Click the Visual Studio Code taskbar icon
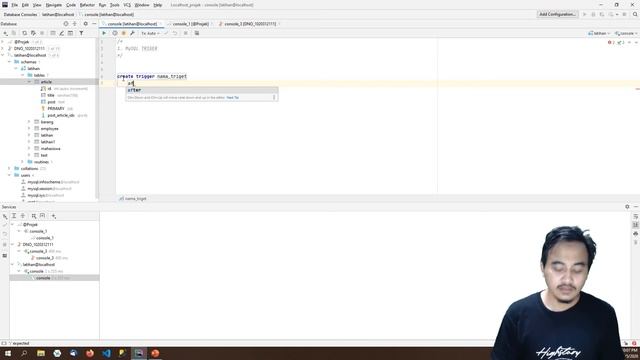This screenshot has width=640, height=360. [106, 353]
